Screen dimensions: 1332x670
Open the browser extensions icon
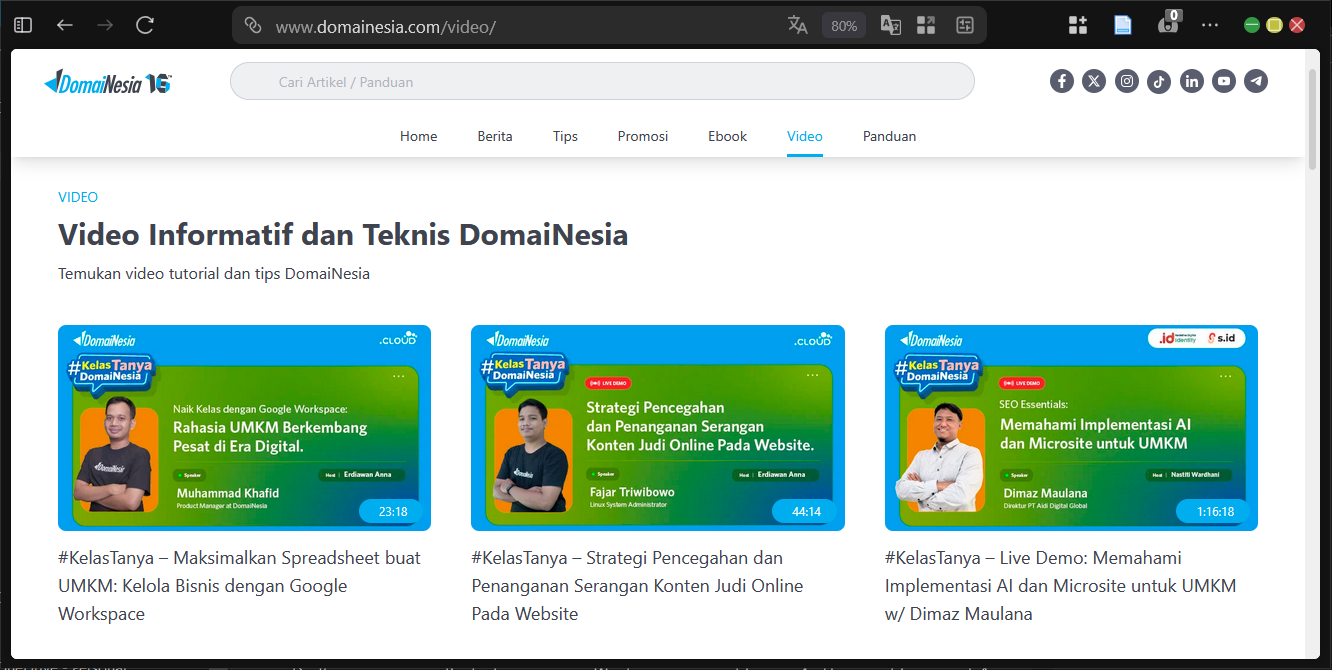[1078, 25]
